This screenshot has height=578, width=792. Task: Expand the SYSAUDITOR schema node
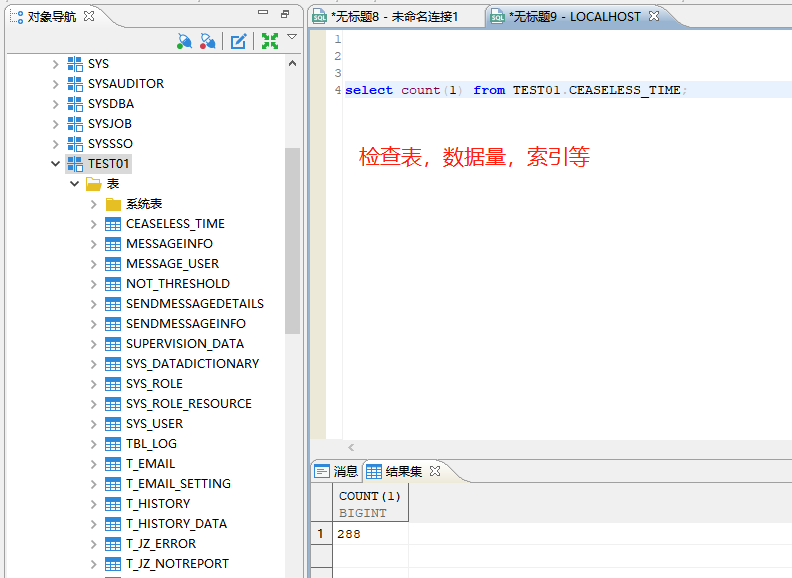coord(56,84)
